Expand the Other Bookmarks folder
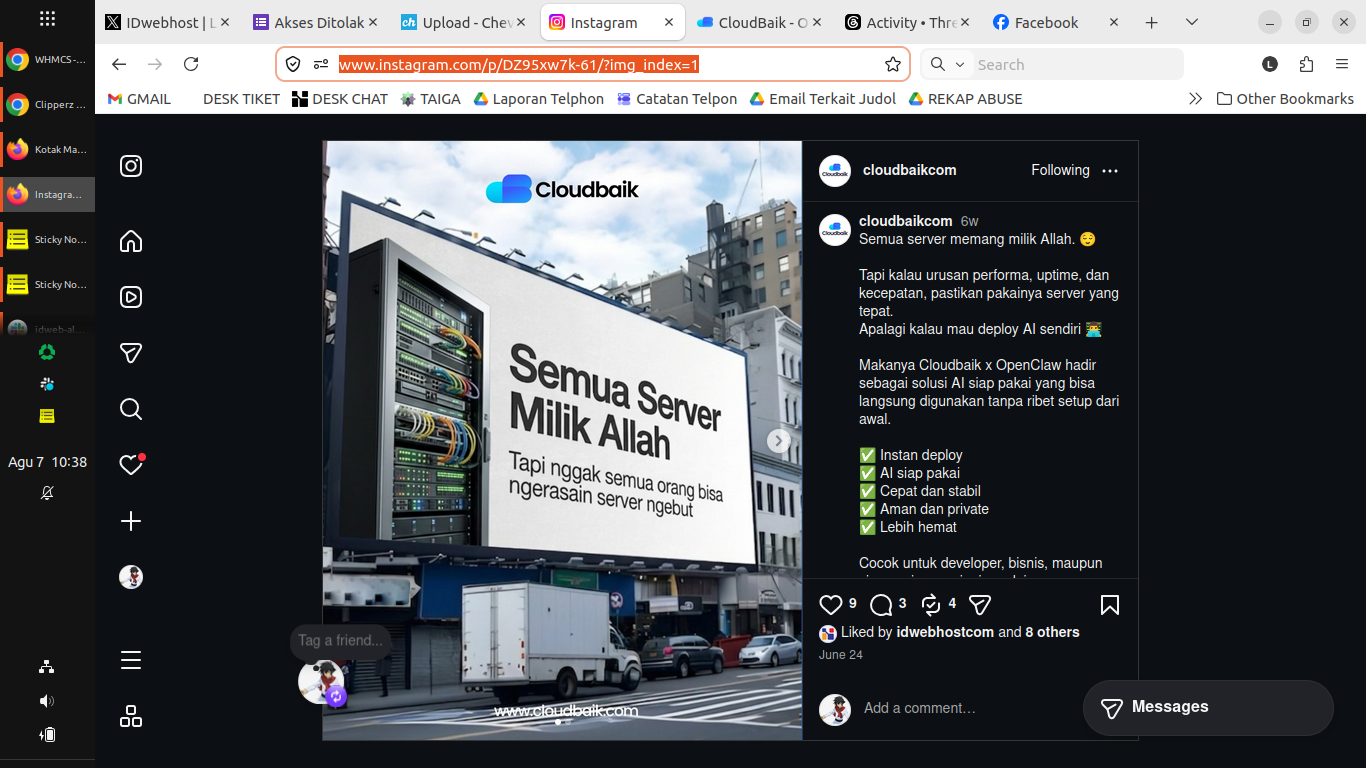Image resolution: width=1366 pixels, height=768 pixels. pyautogui.click(x=1285, y=99)
